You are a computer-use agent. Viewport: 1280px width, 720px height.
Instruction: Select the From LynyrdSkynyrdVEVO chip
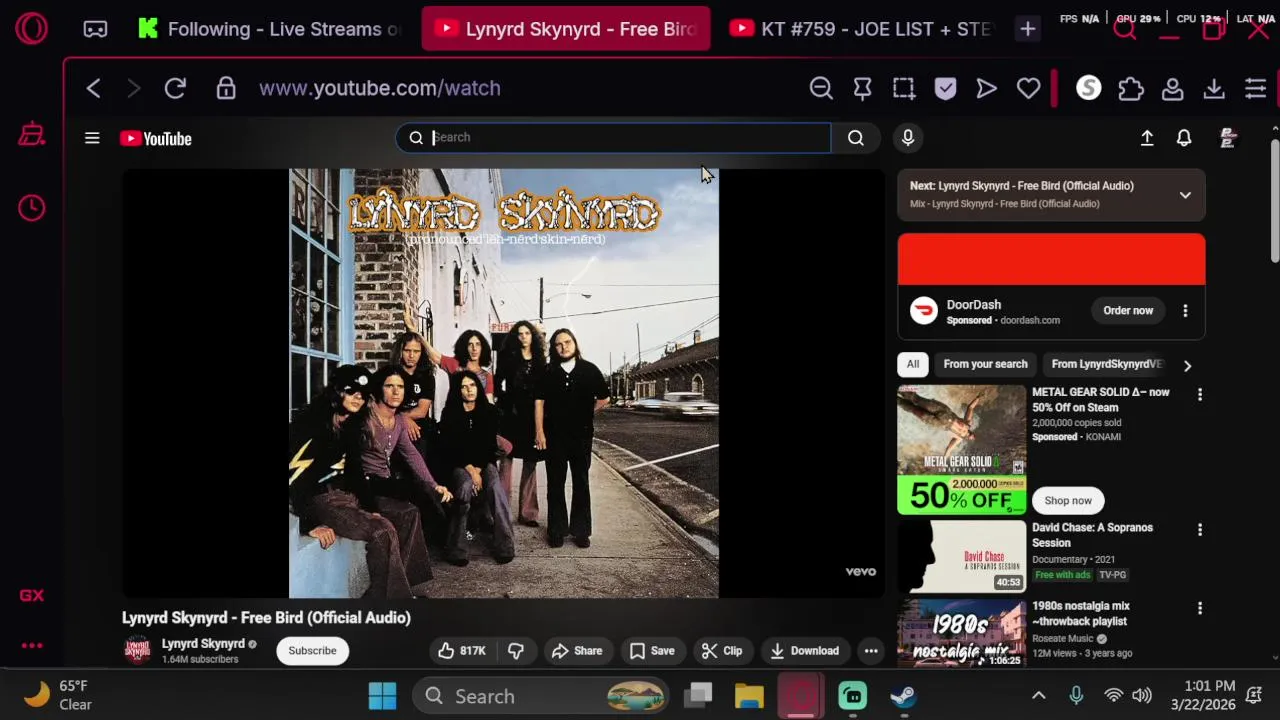click(x=1106, y=364)
